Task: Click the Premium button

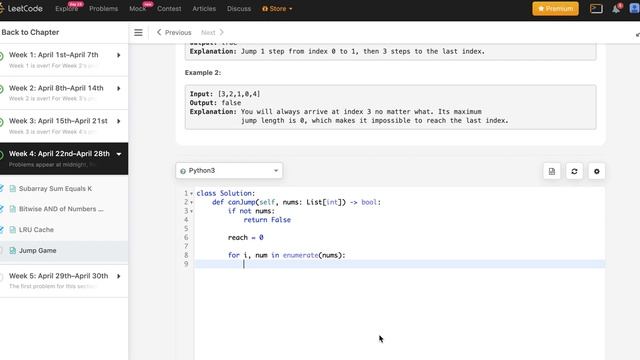Action: pyautogui.click(x=555, y=9)
